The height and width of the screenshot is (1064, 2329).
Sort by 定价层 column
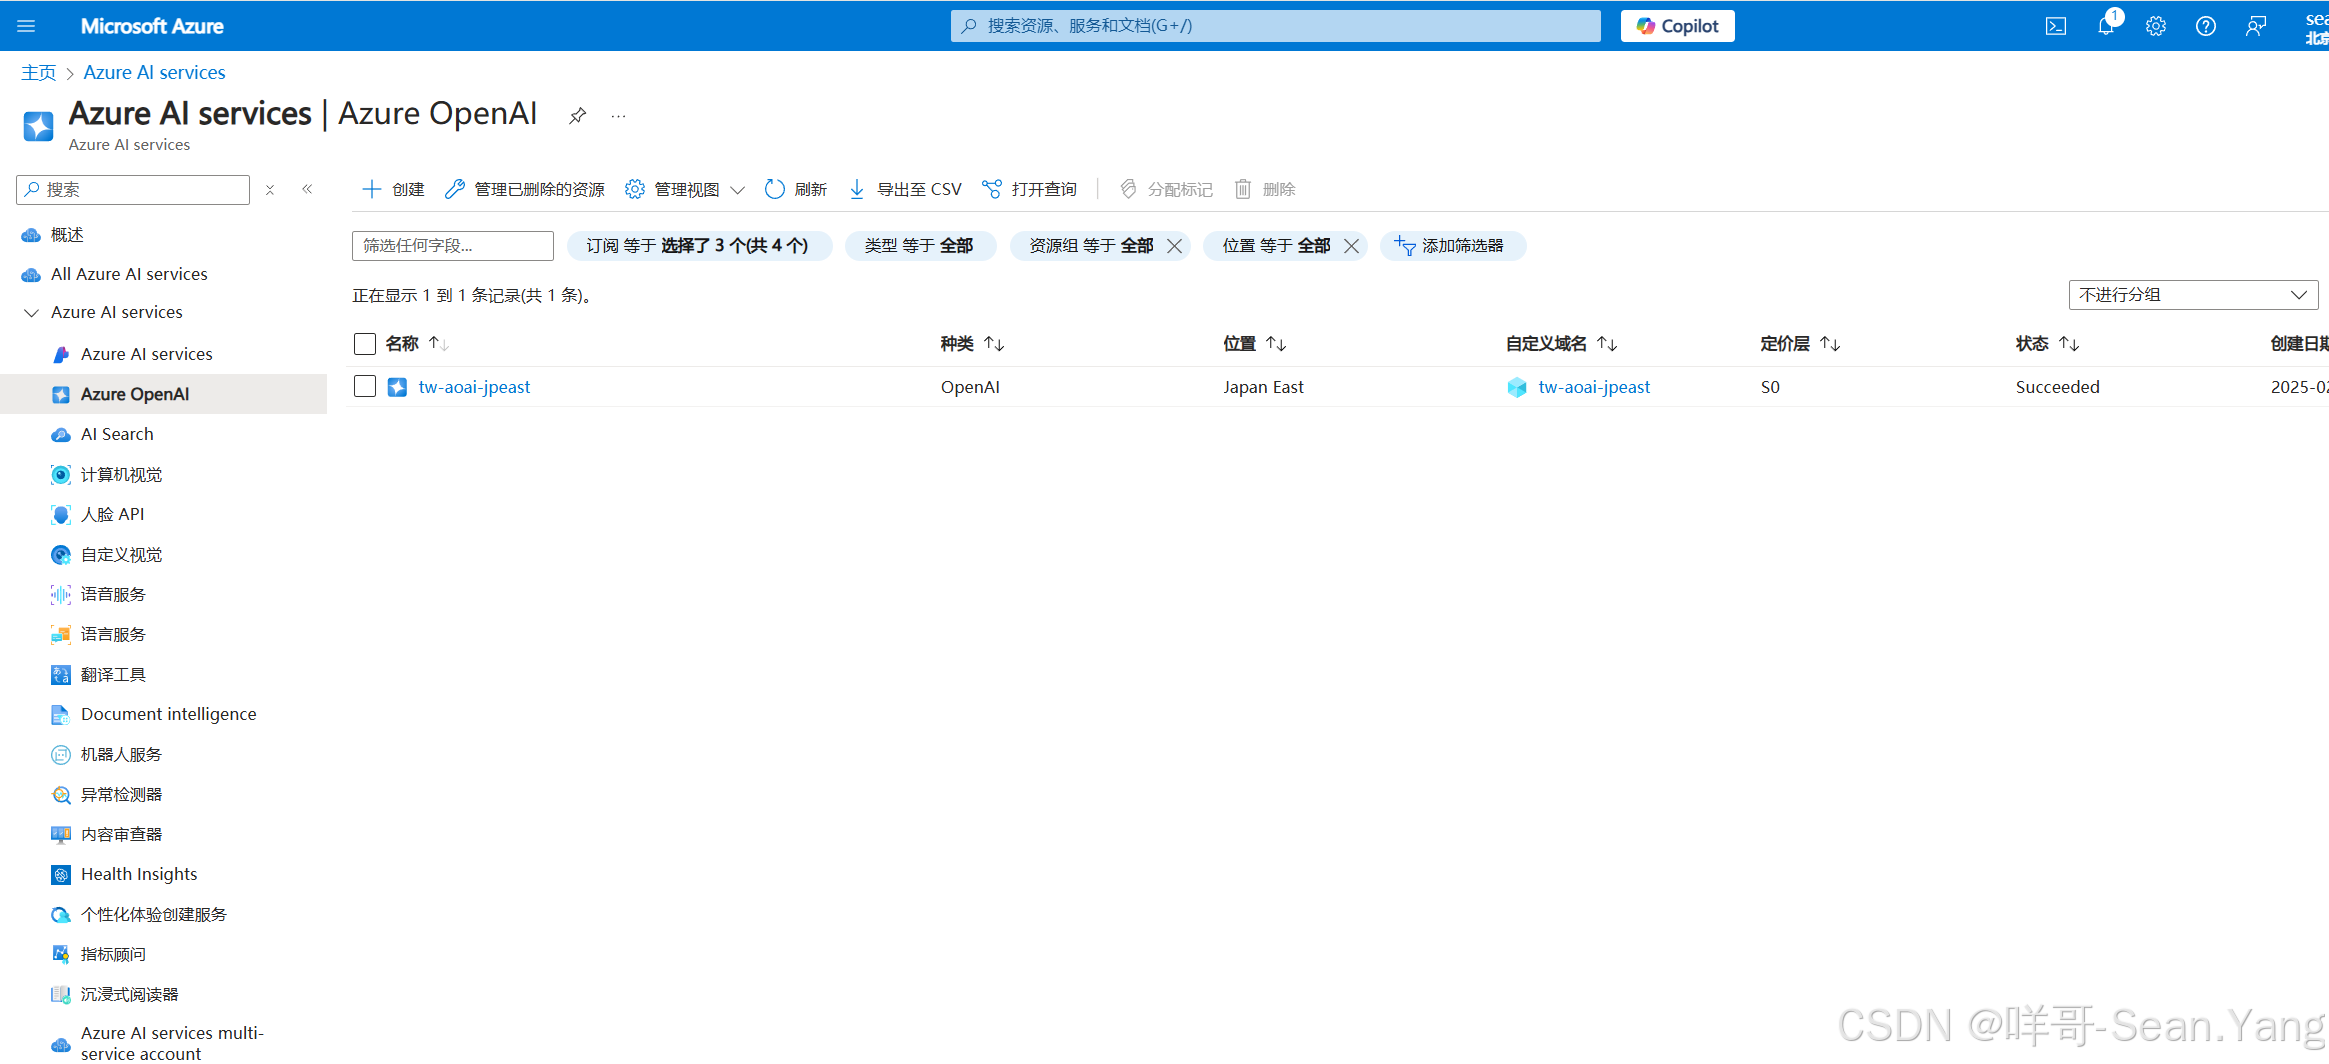click(1801, 344)
